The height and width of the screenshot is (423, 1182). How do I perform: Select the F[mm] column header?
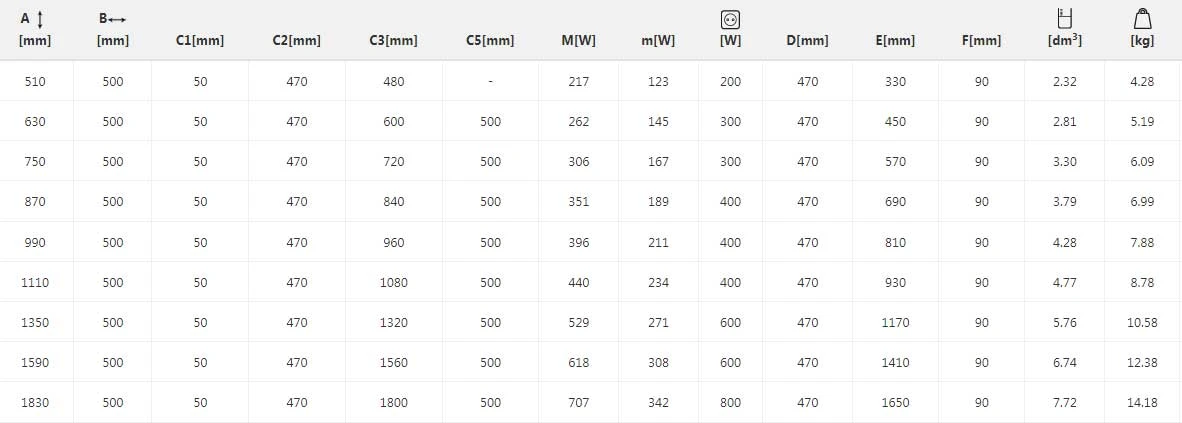pyautogui.click(x=981, y=41)
